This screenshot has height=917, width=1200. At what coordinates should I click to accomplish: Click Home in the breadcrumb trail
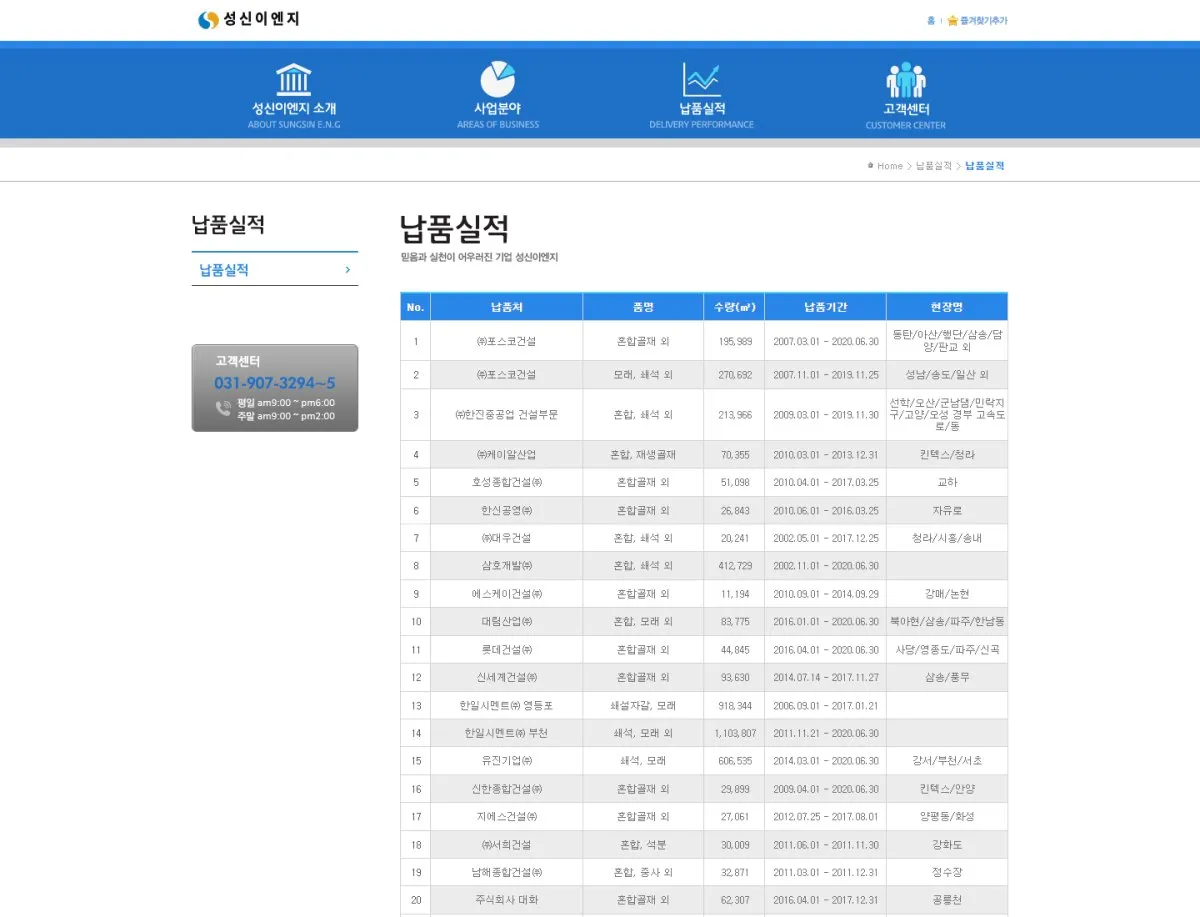[890, 166]
